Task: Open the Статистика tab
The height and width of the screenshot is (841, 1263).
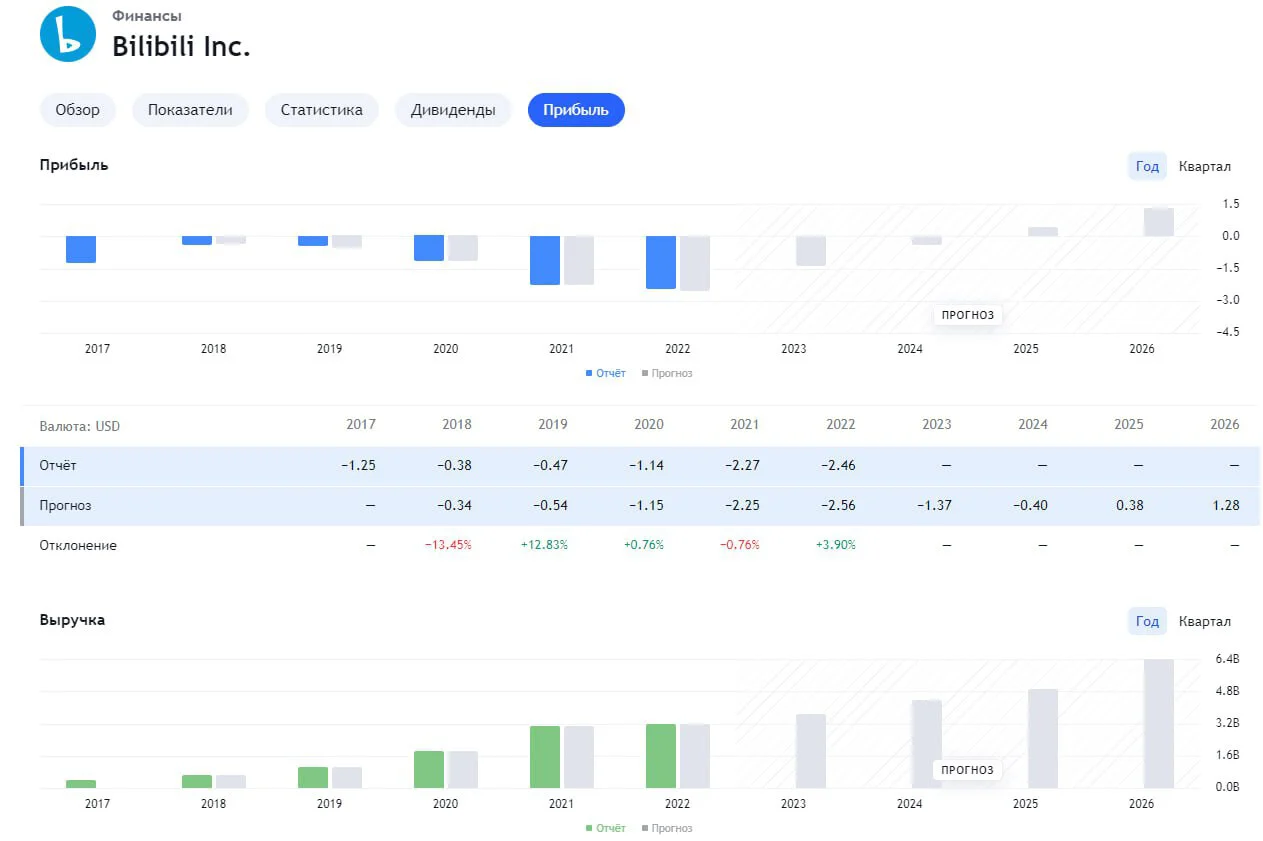Action: 321,110
